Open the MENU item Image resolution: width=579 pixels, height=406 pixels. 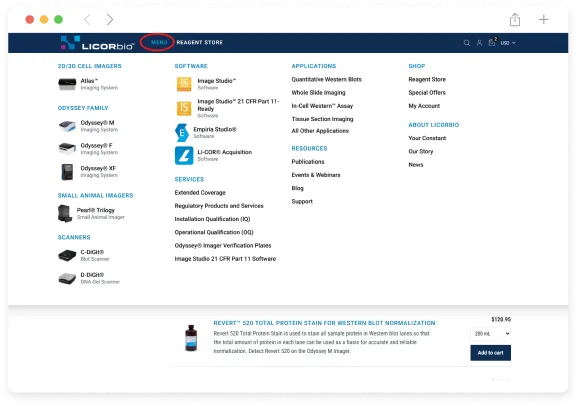click(x=159, y=42)
